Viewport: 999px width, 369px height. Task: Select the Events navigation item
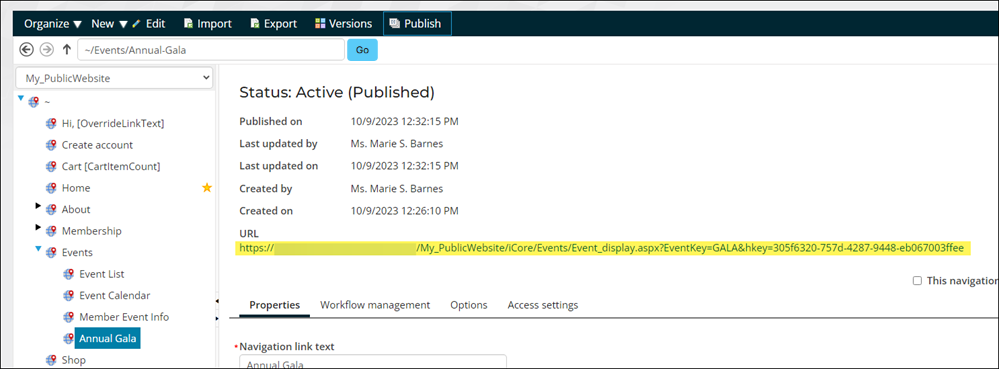[76, 252]
